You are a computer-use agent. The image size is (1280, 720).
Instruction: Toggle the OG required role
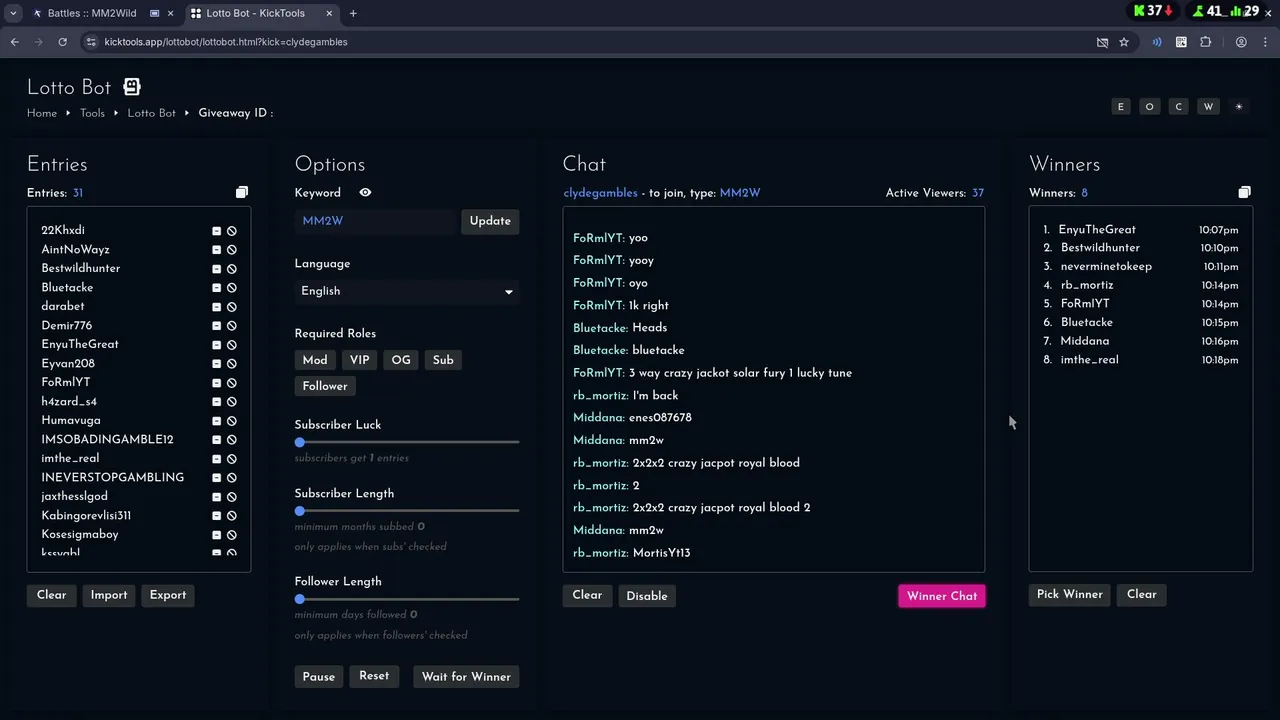pyautogui.click(x=401, y=360)
